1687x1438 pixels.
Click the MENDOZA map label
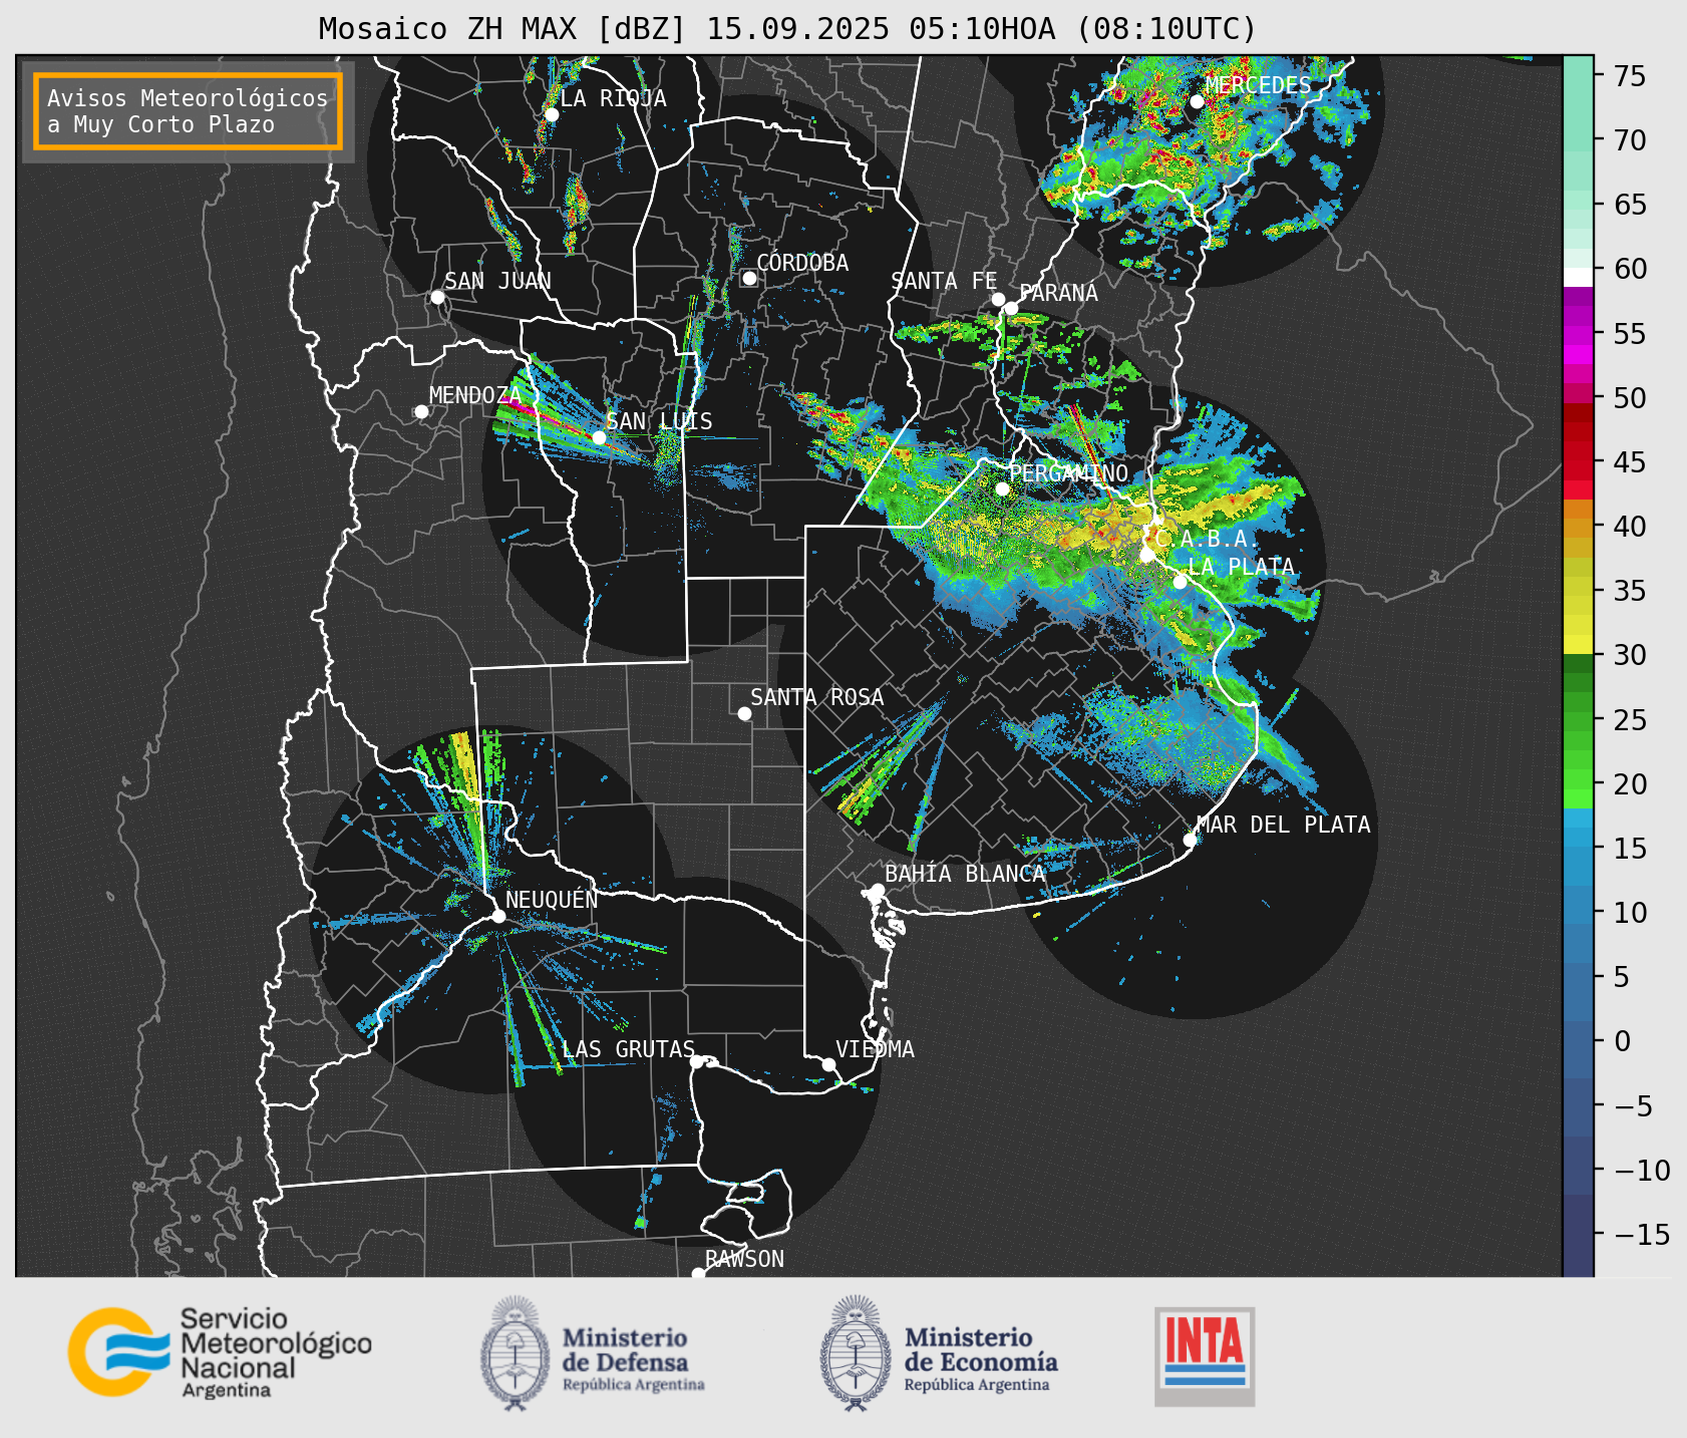click(475, 395)
